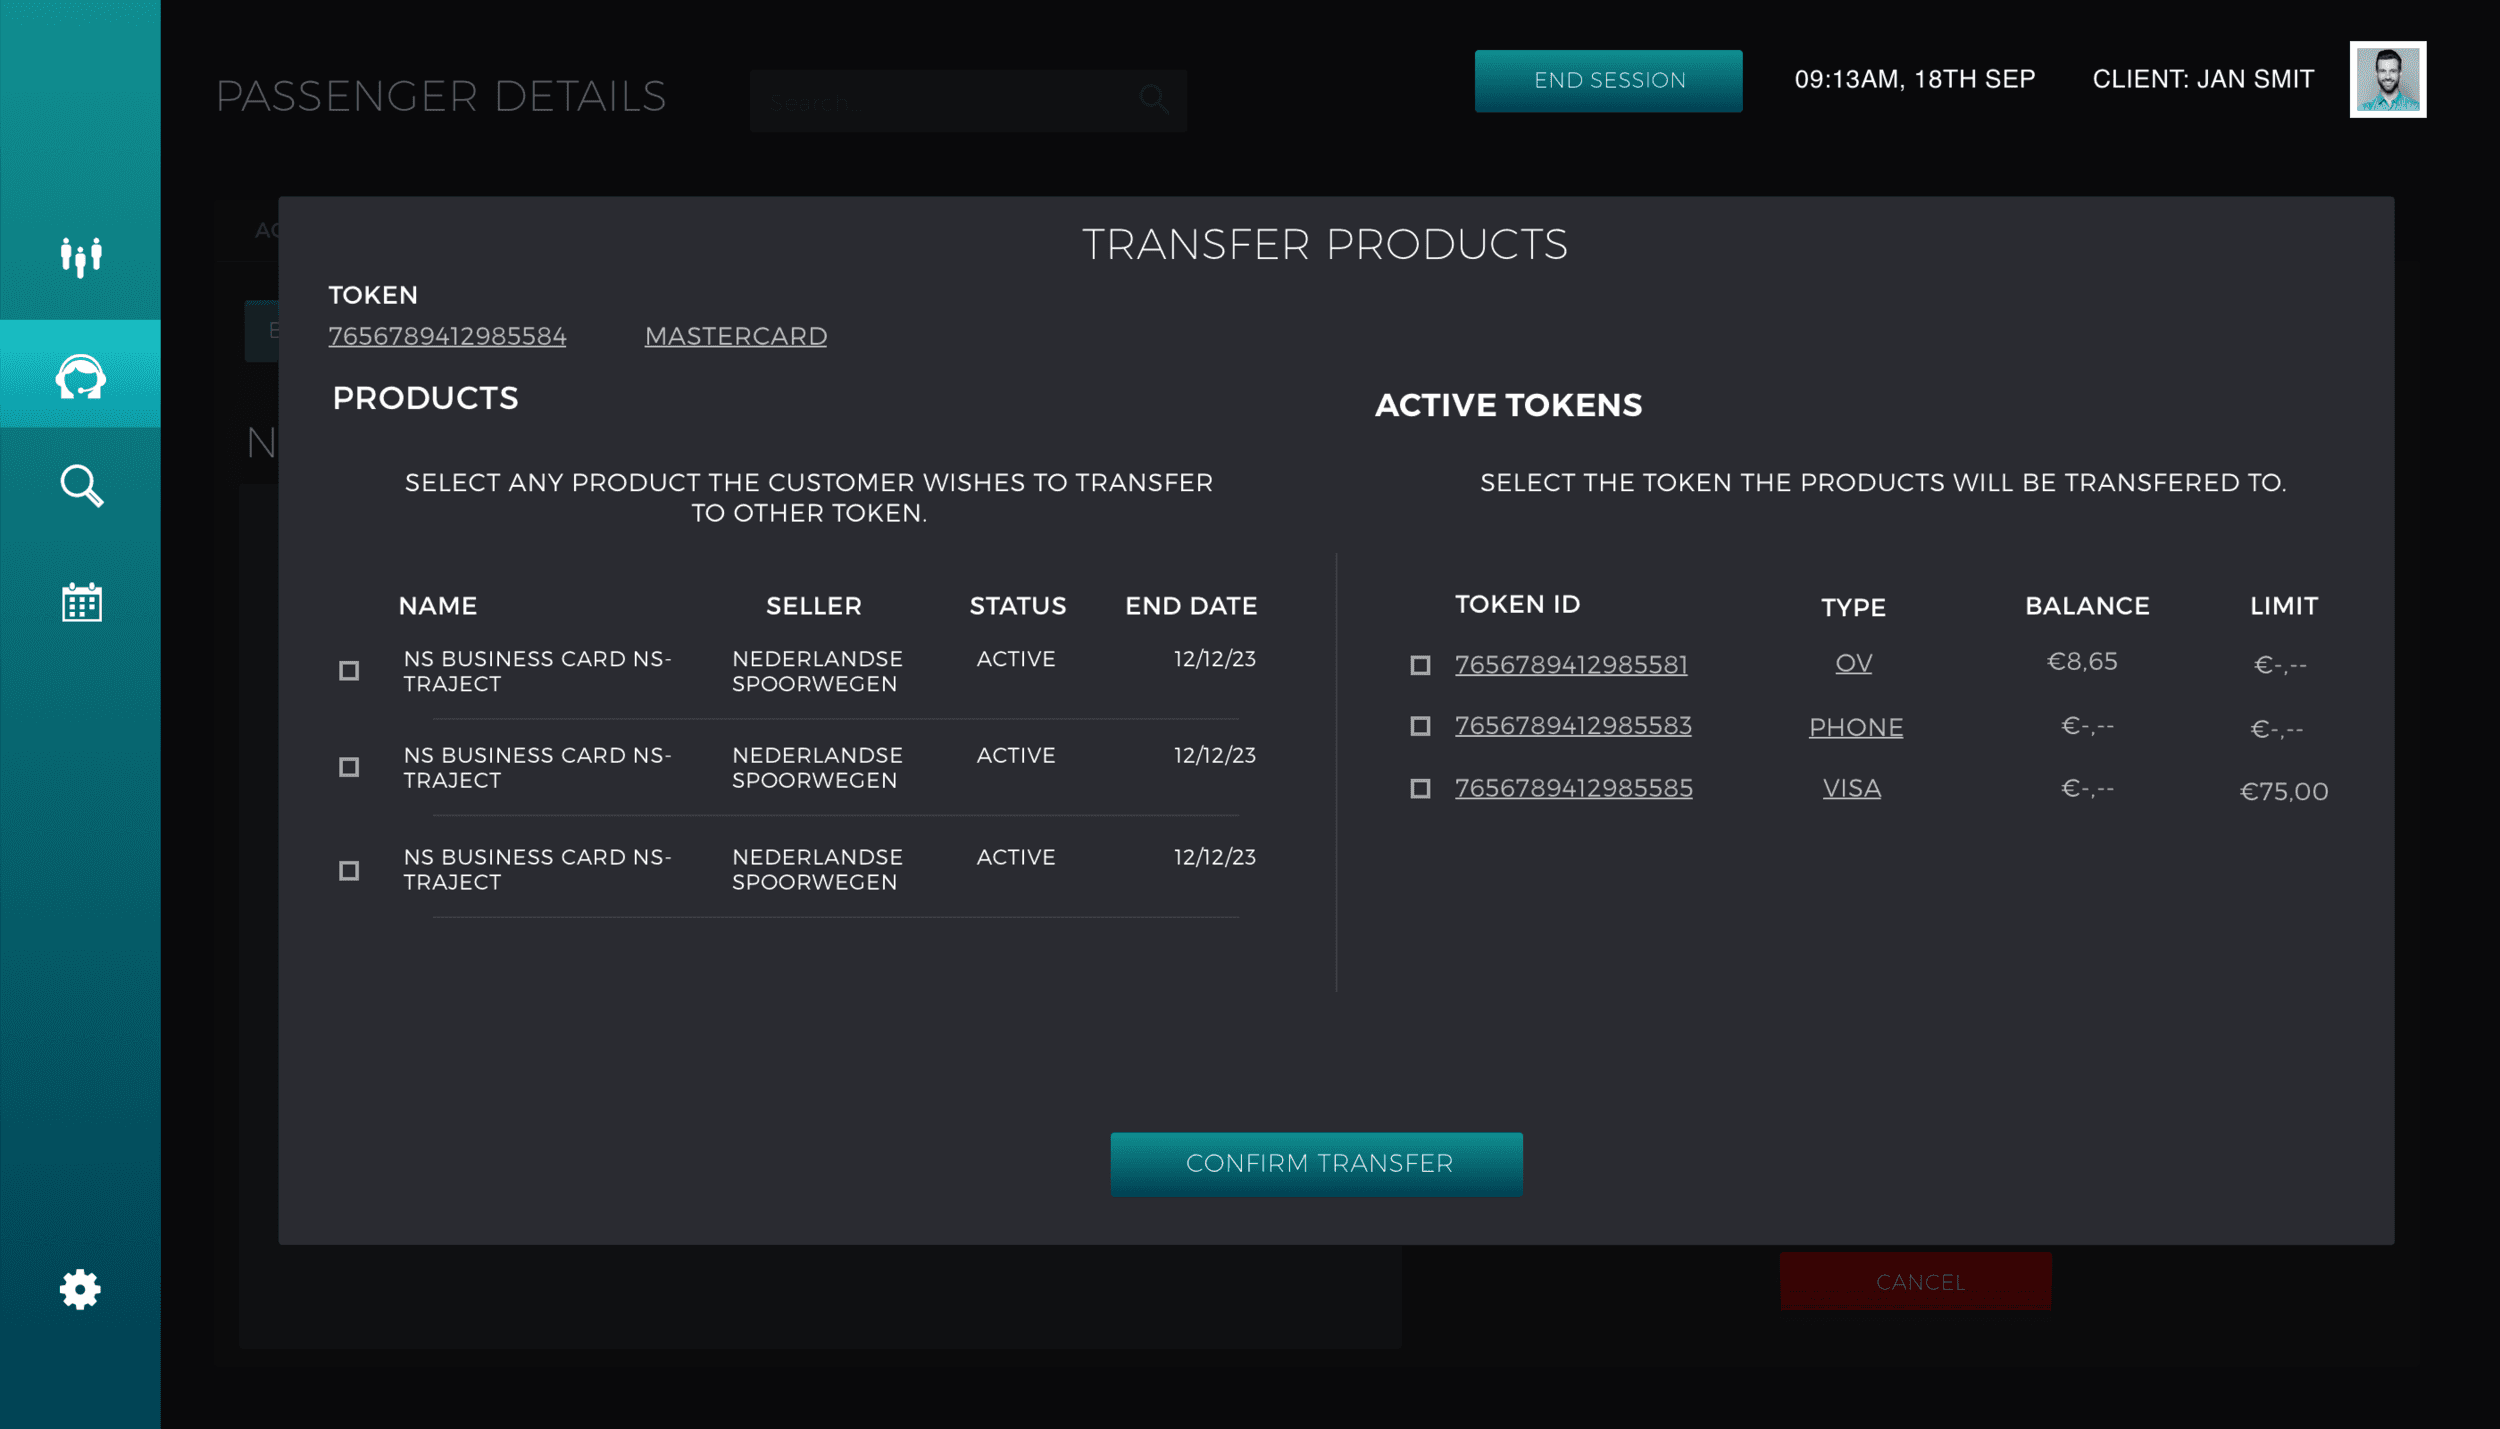Viewport: 2500px width, 1429px height.
Task: Open the calendar icon in sidebar
Action: (81, 602)
